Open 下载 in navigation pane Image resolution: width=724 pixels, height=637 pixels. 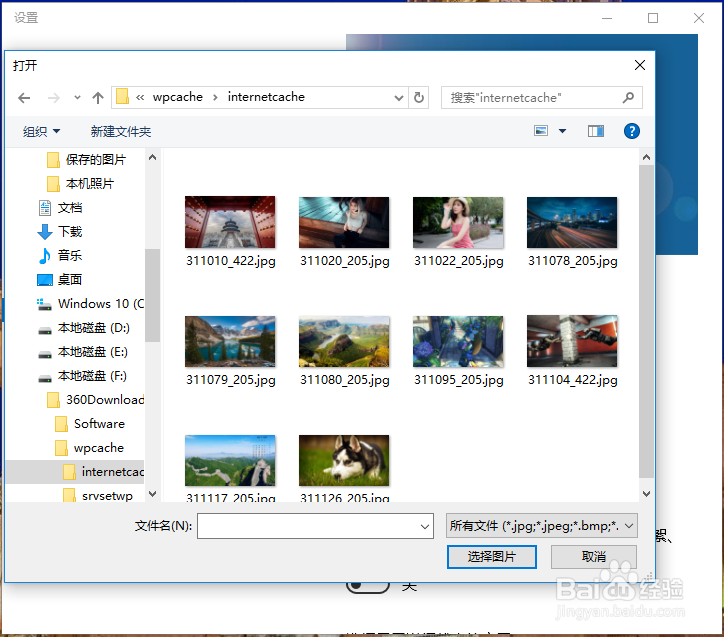(x=60, y=232)
